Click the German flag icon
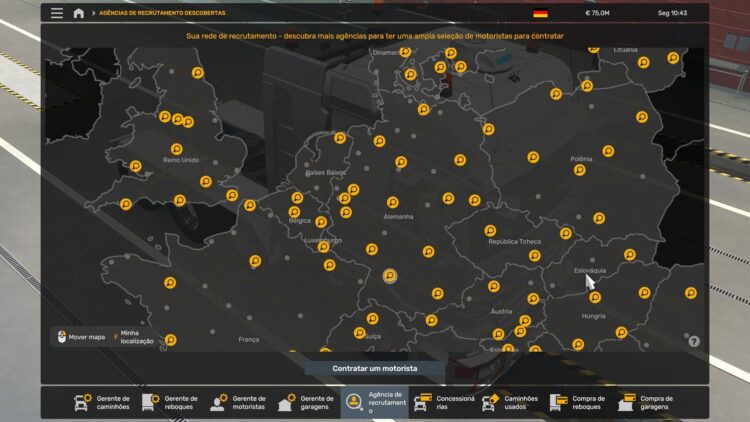750x422 pixels. point(540,13)
